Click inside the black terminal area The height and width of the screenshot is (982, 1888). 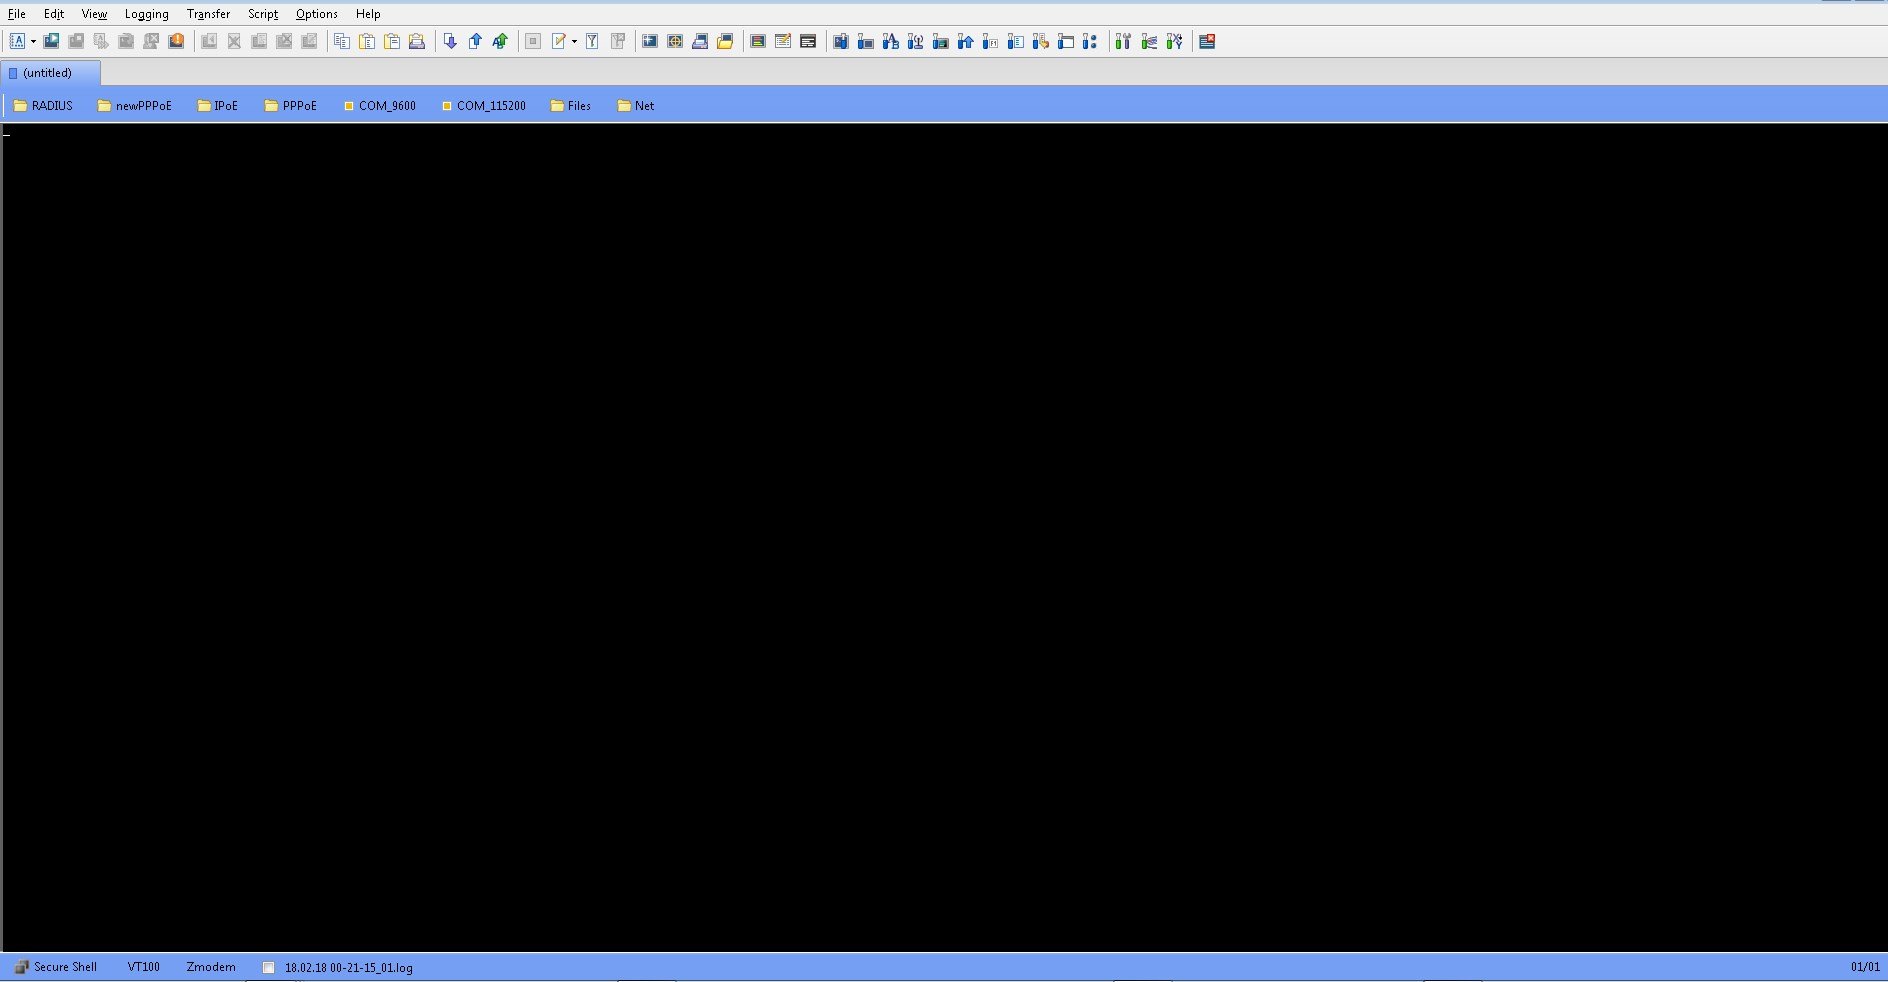coord(945,537)
